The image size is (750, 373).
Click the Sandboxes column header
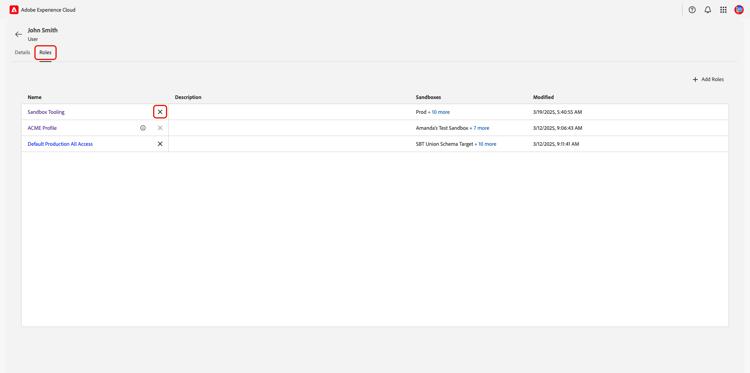pos(429,97)
